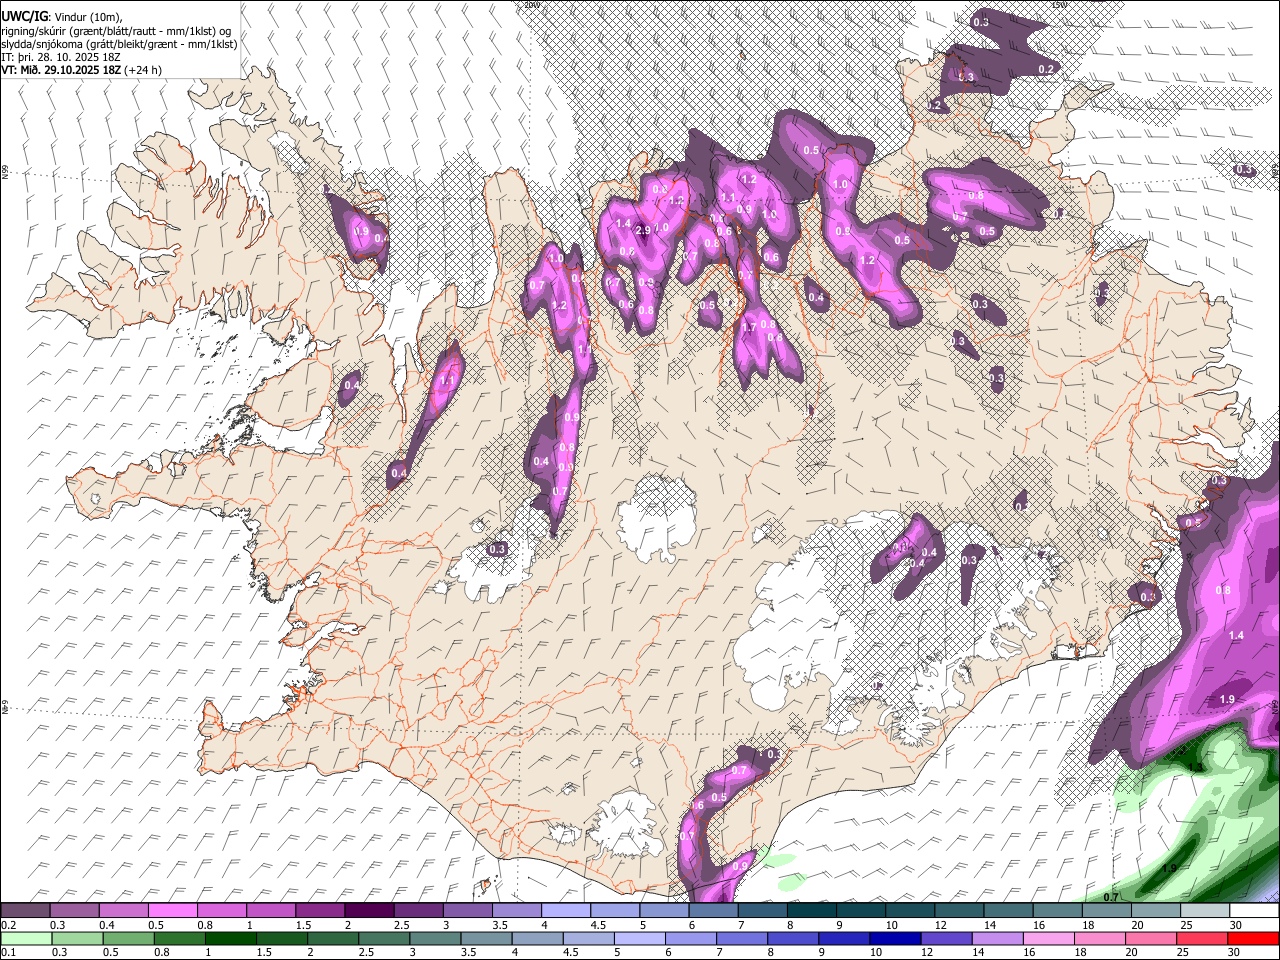Image resolution: width=1280 pixels, height=960 pixels.
Task: Select the dark purple first swatch of the snow scale
Action: pyautogui.click(x=25, y=911)
